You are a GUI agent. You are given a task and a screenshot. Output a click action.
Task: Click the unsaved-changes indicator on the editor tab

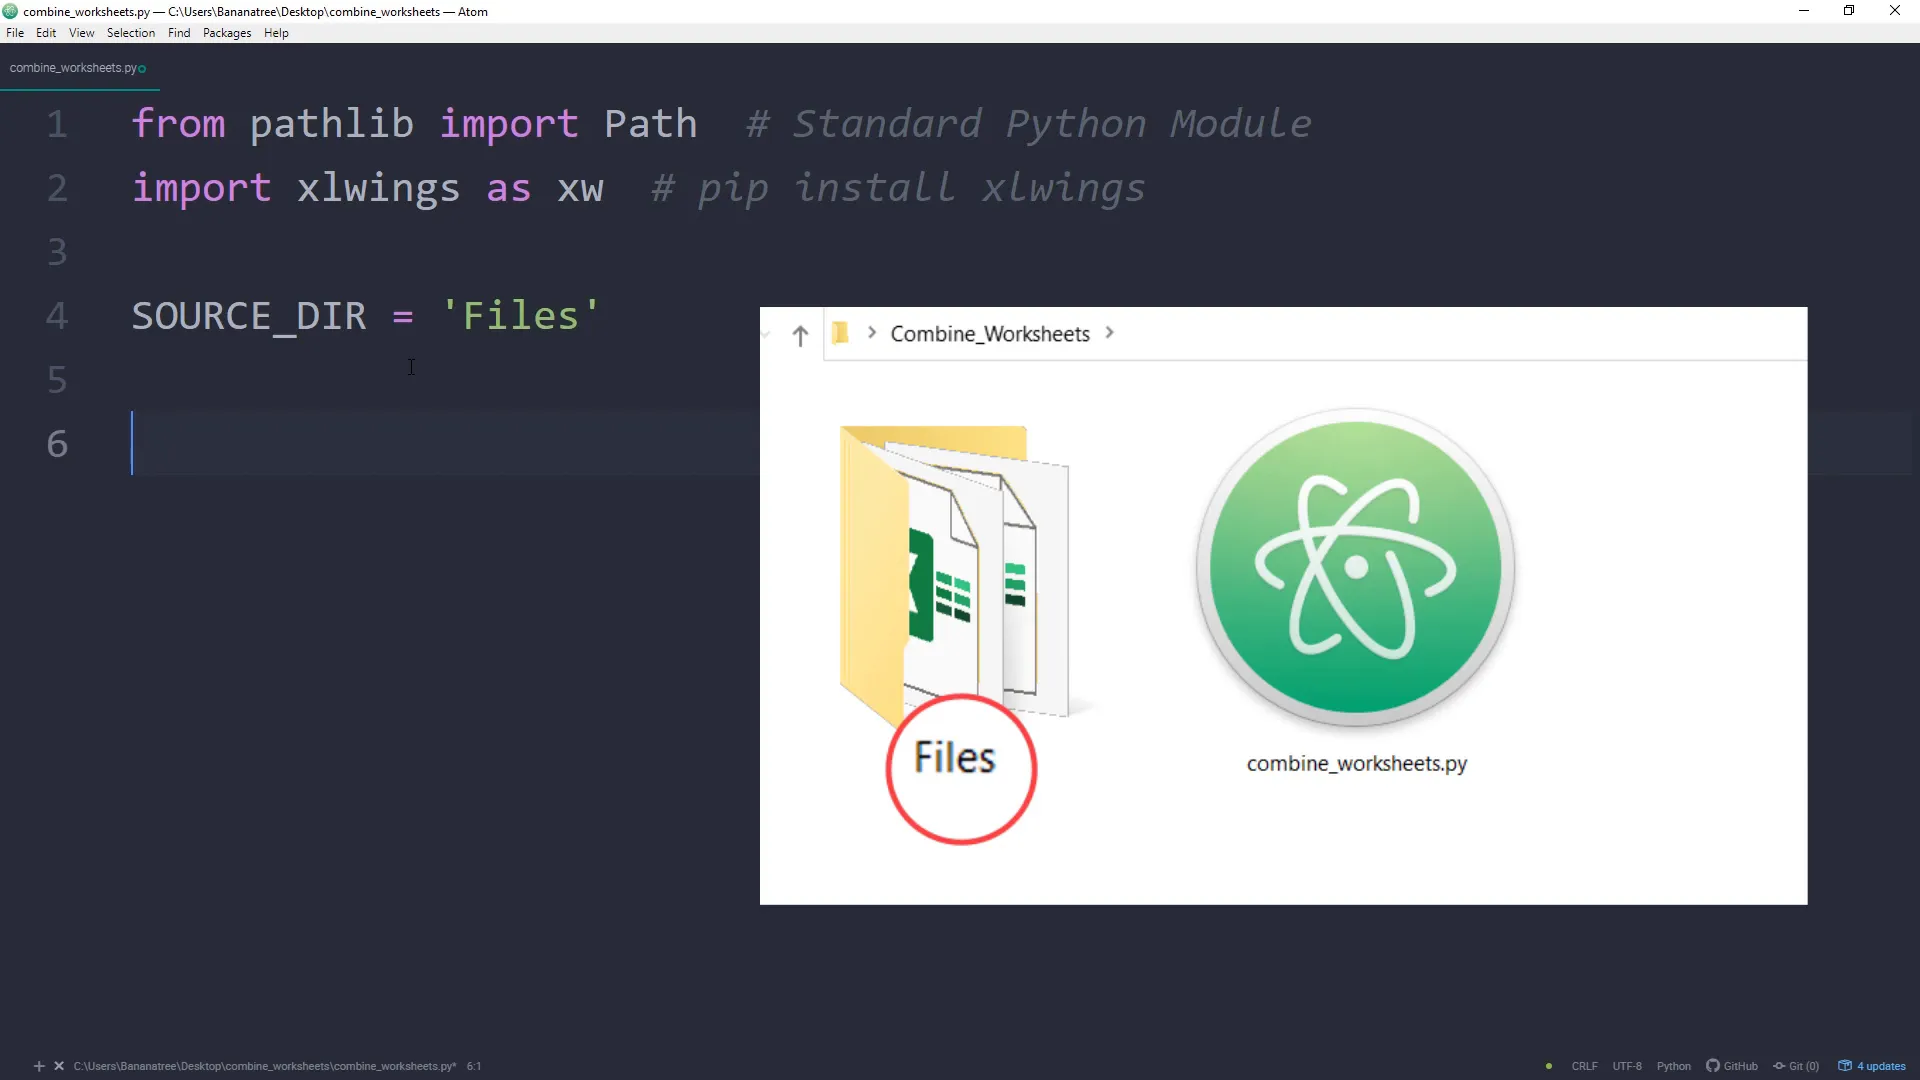(142, 68)
